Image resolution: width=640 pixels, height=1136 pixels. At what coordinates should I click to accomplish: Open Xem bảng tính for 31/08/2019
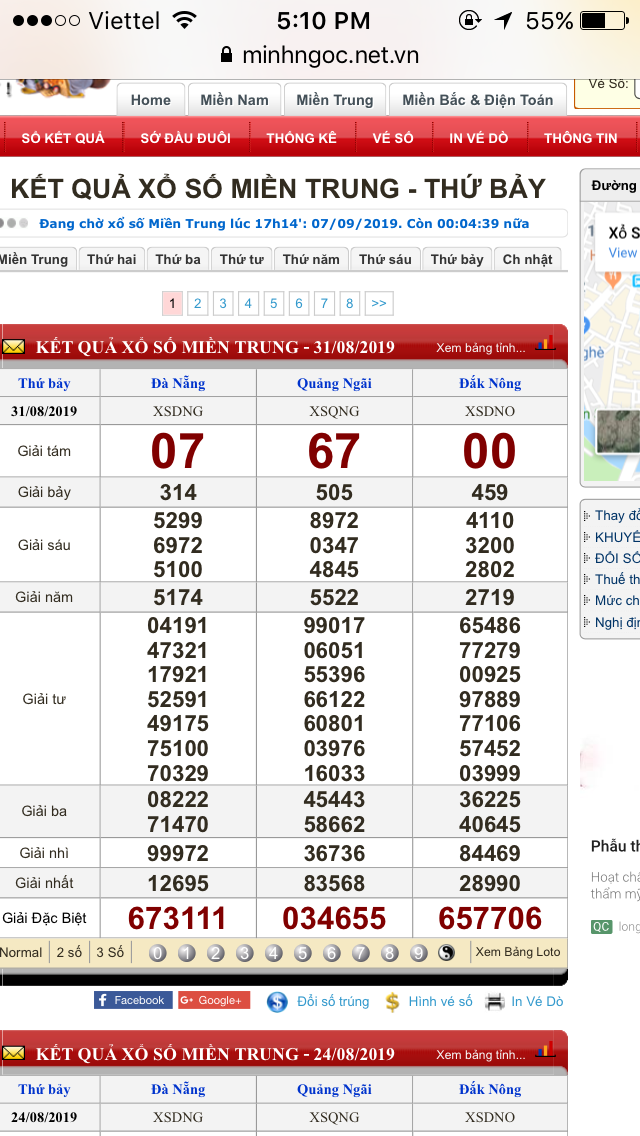480,348
